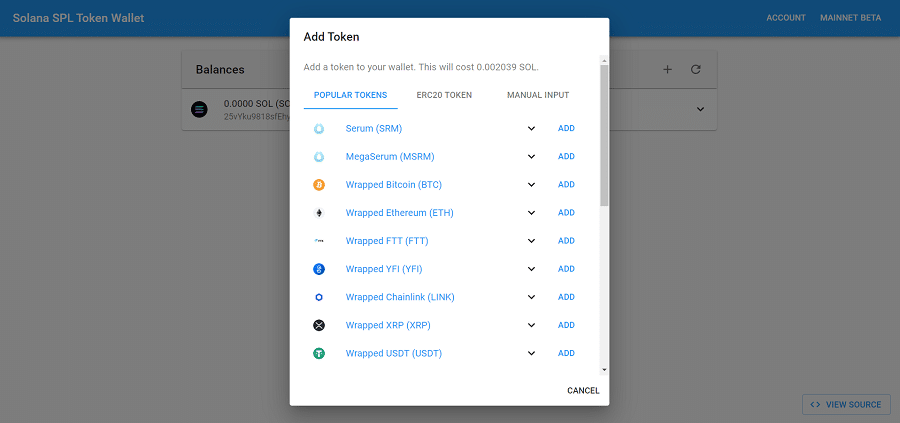Image resolution: width=900 pixels, height=423 pixels.
Task: Add the MegaSerum (MSRM) token
Action: pos(566,157)
